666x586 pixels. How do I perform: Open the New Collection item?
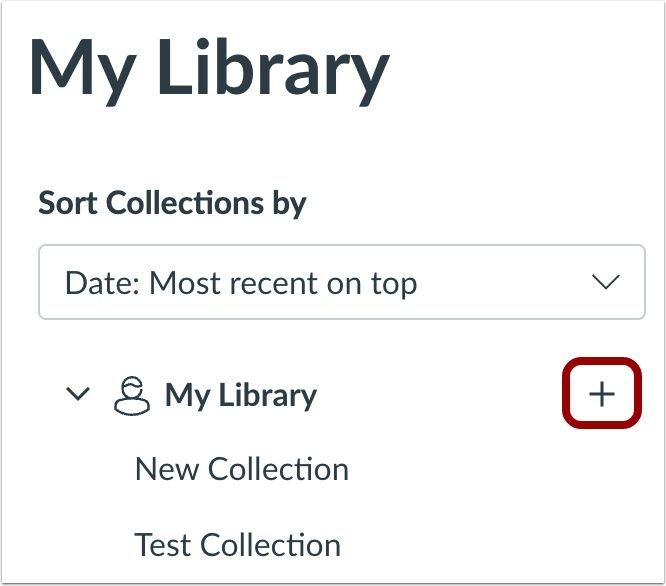[x=242, y=470]
